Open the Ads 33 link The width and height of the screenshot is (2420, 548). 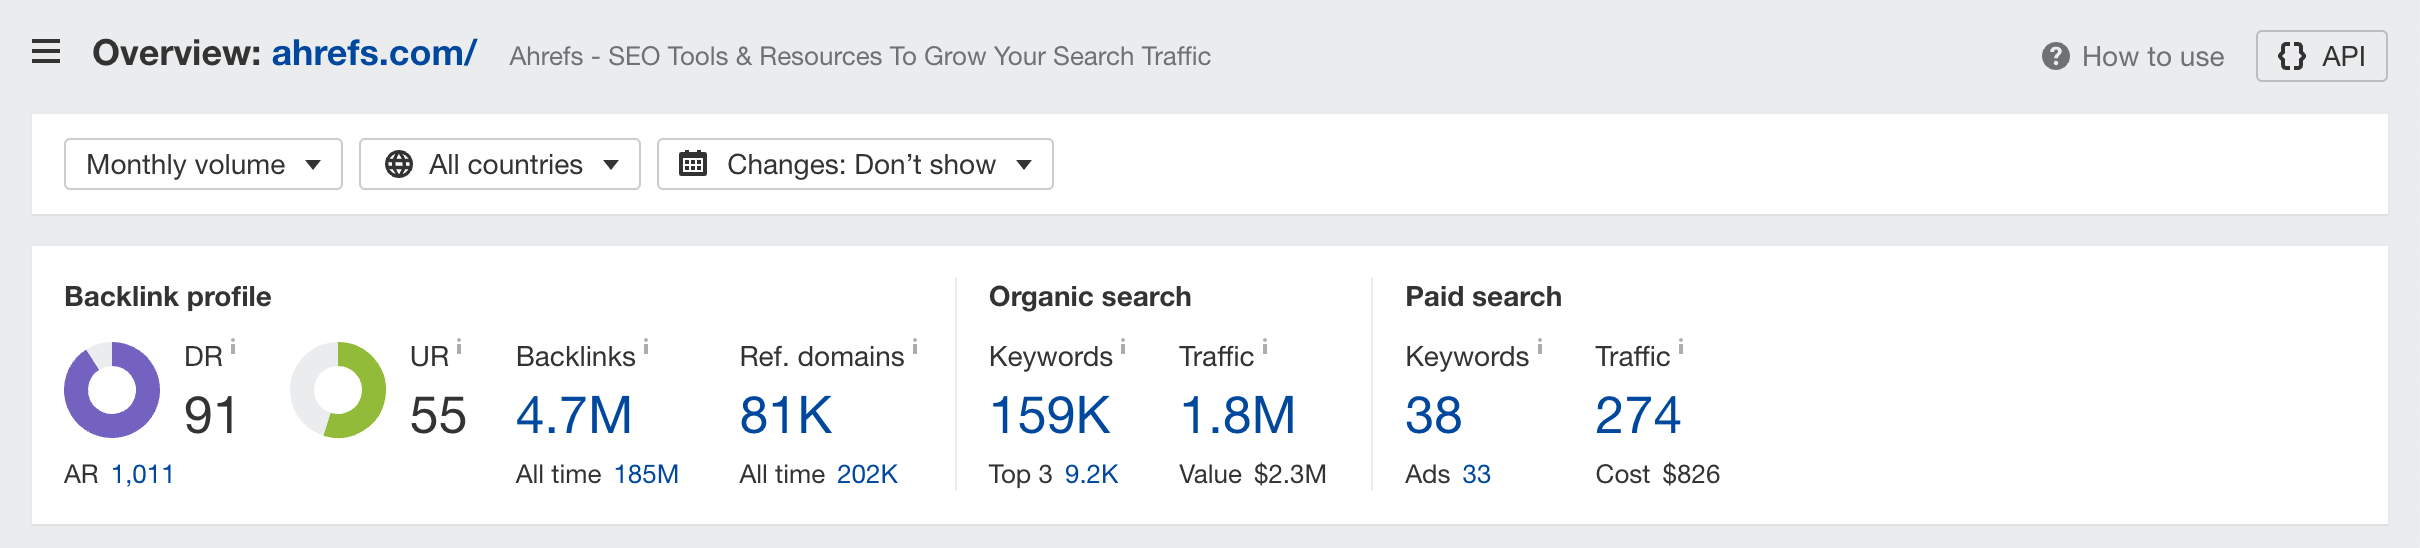click(1476, 474)
